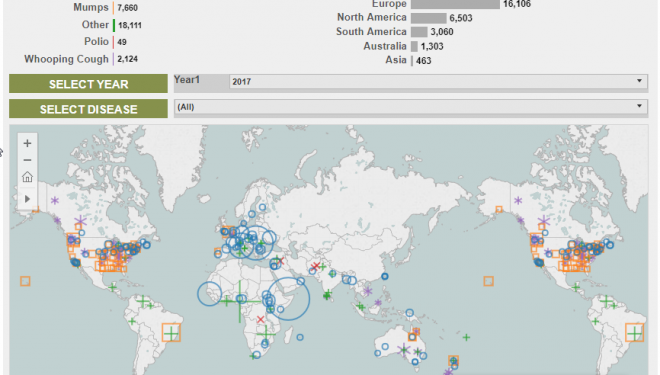Image resolution: width=660 pixels, height=375 pixels.
Task: Click the Australia bar showing 1,303
Action: [414, 46]
